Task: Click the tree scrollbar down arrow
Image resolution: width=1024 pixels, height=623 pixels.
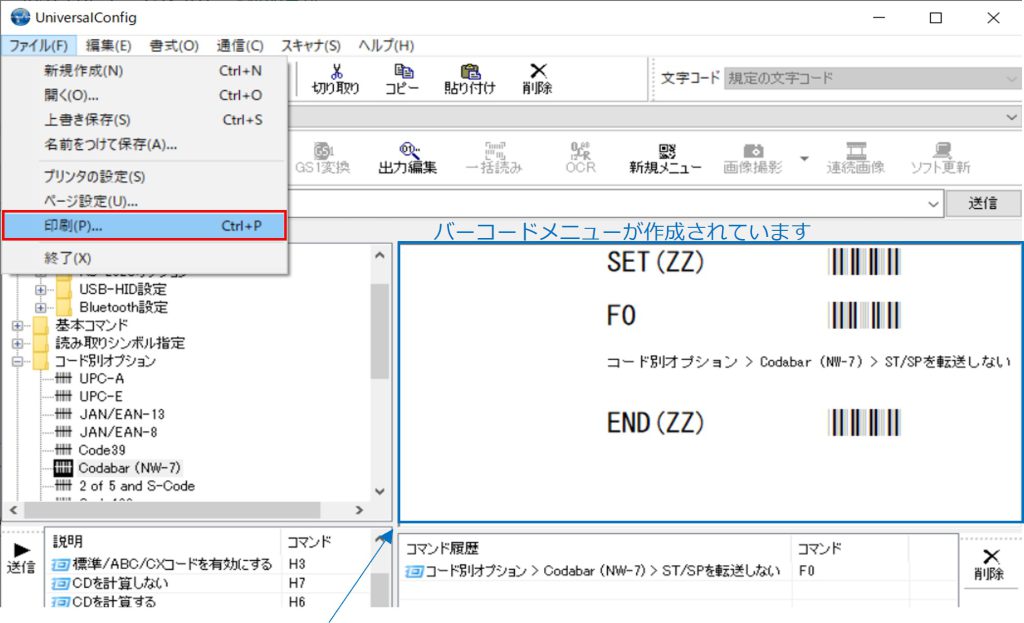Action: 380,491
